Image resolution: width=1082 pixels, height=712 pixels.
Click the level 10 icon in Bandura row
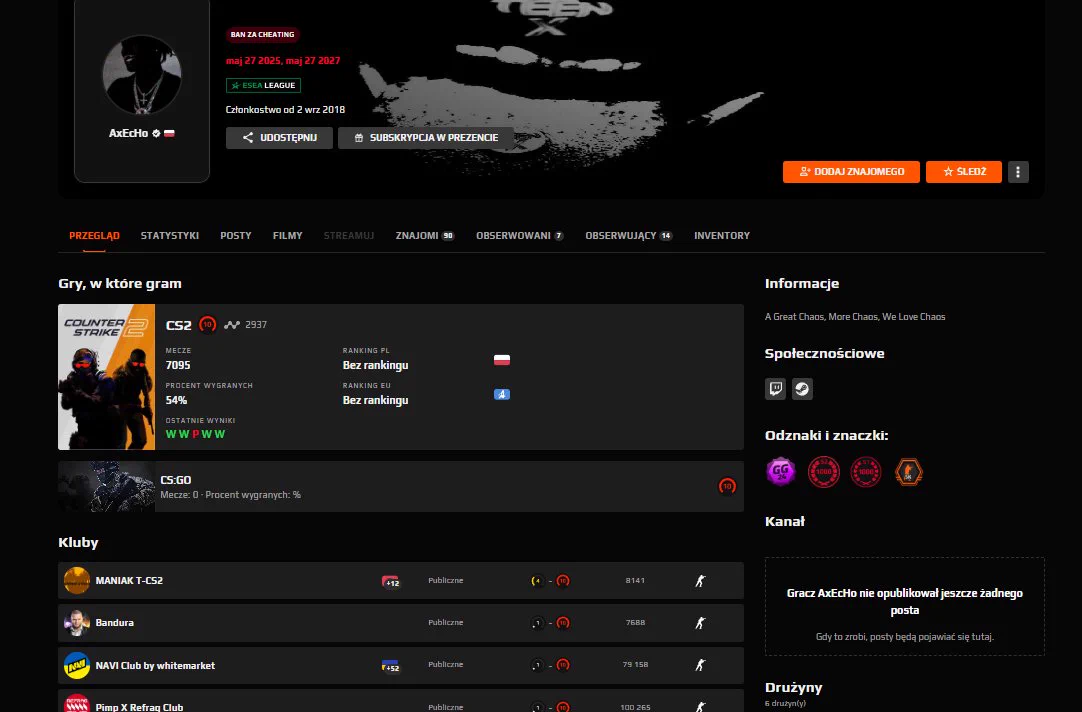click(563, 623)
